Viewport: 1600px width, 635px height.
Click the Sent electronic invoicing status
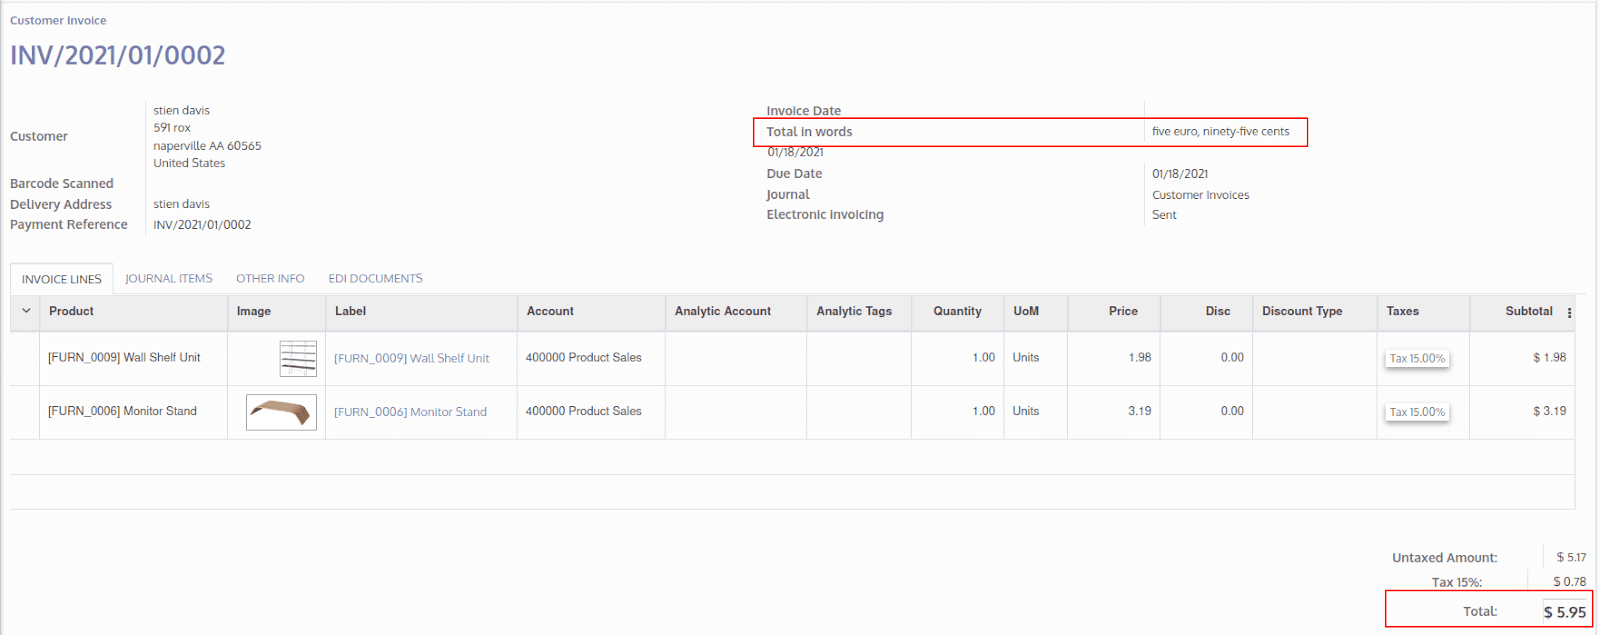pos(1164,215)
